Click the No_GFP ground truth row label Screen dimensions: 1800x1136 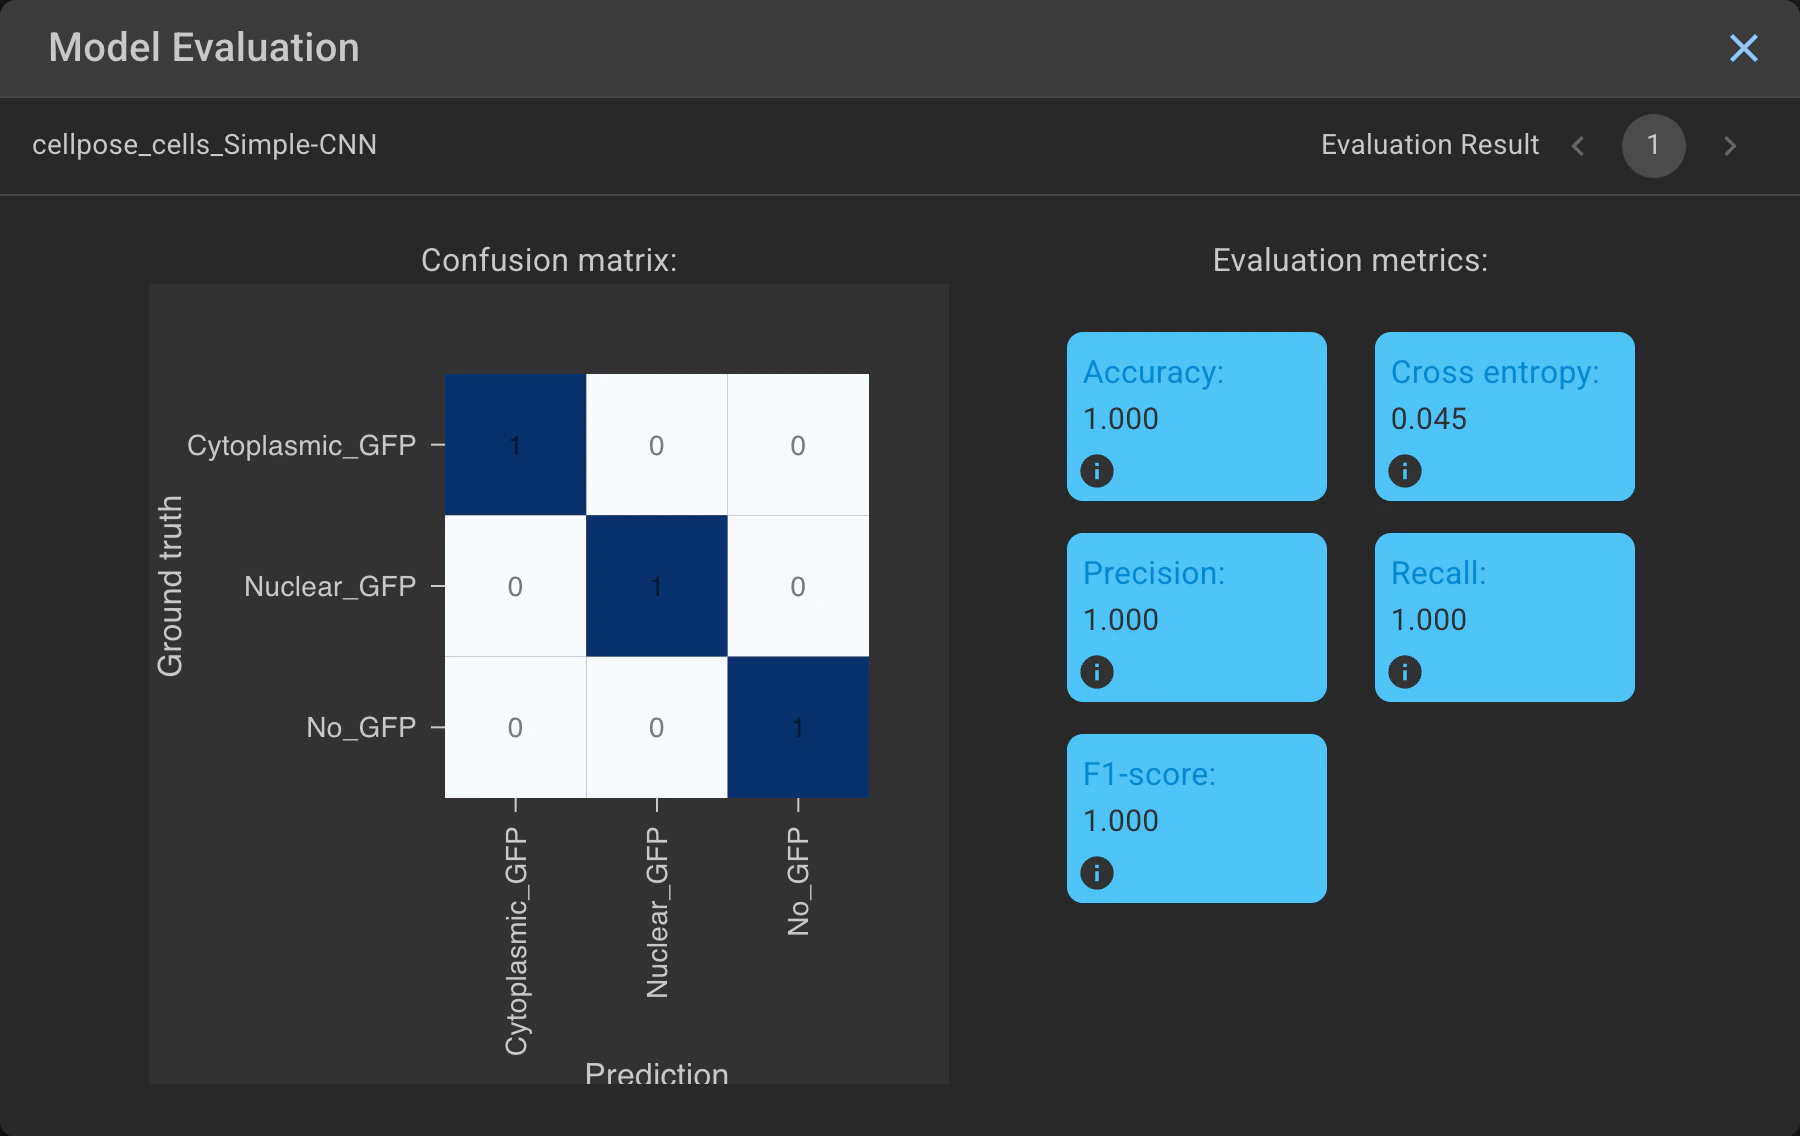[x=361, y=727]
